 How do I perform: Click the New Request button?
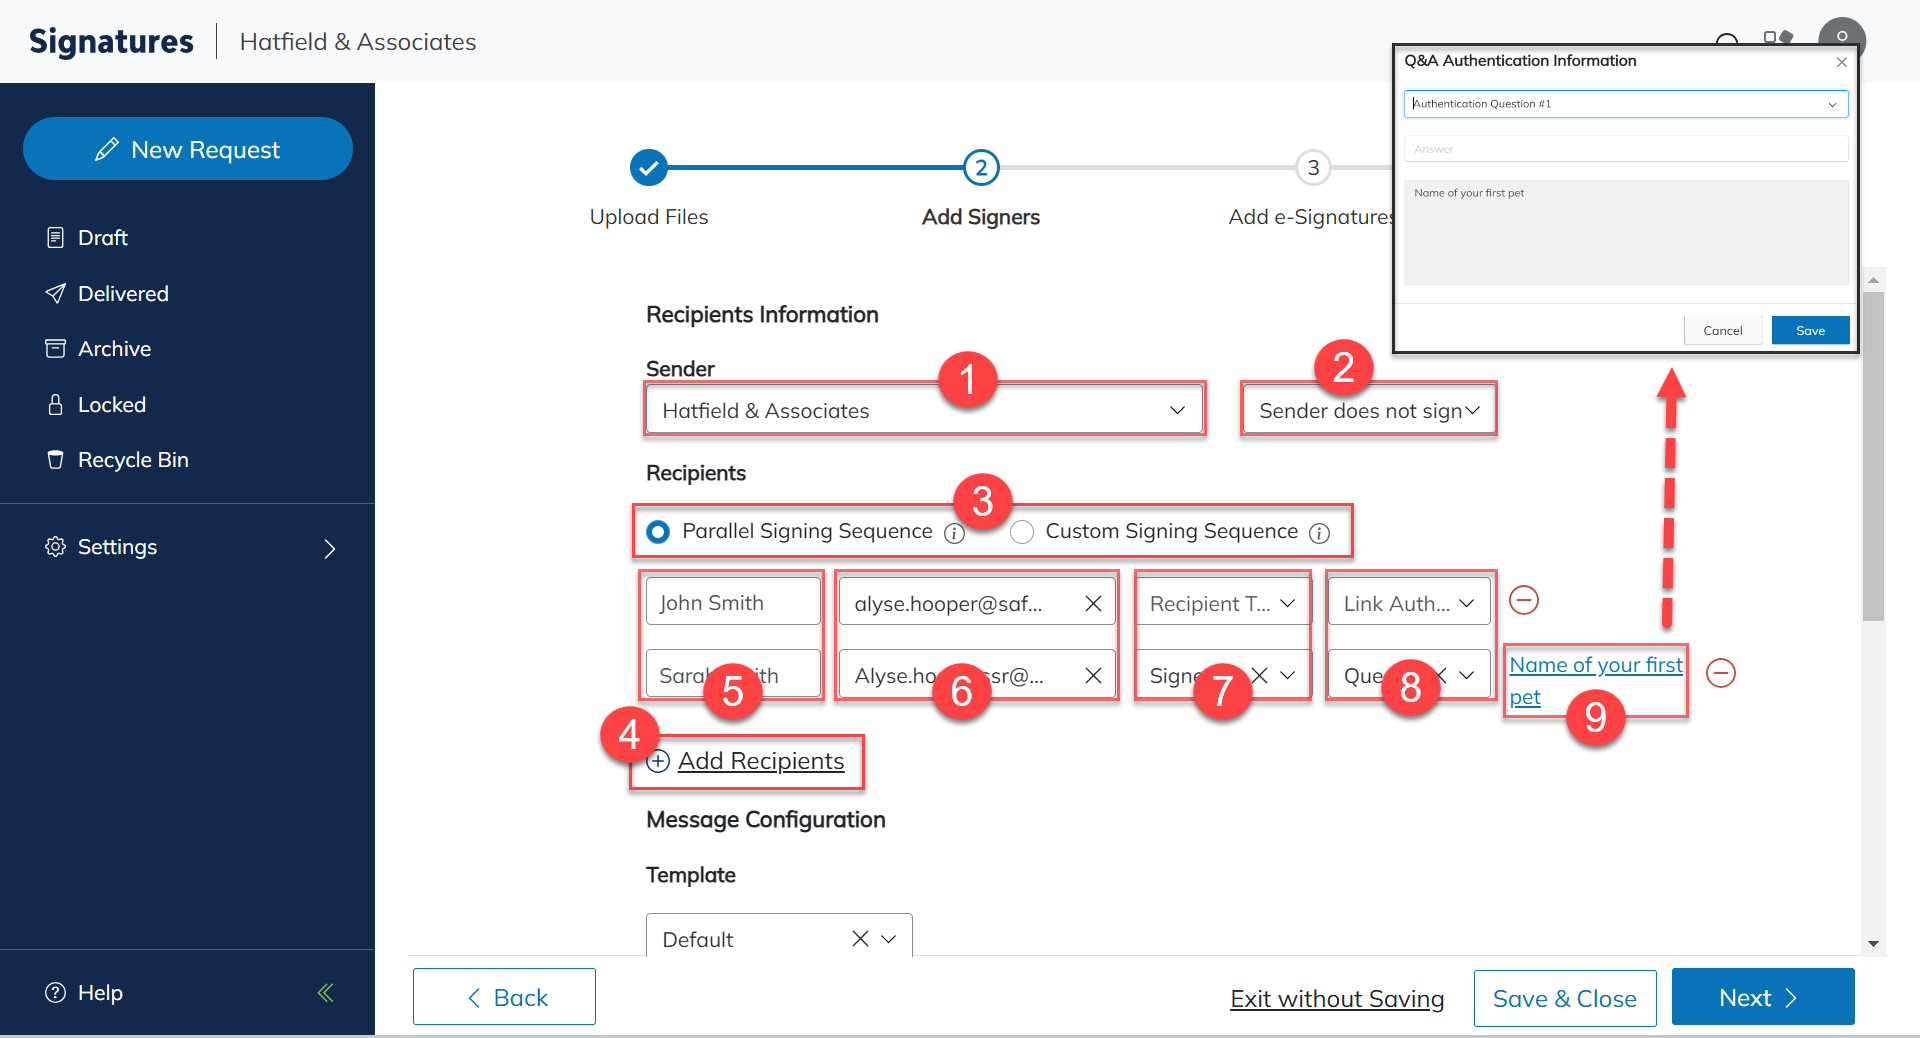click(x=188, y=149)
